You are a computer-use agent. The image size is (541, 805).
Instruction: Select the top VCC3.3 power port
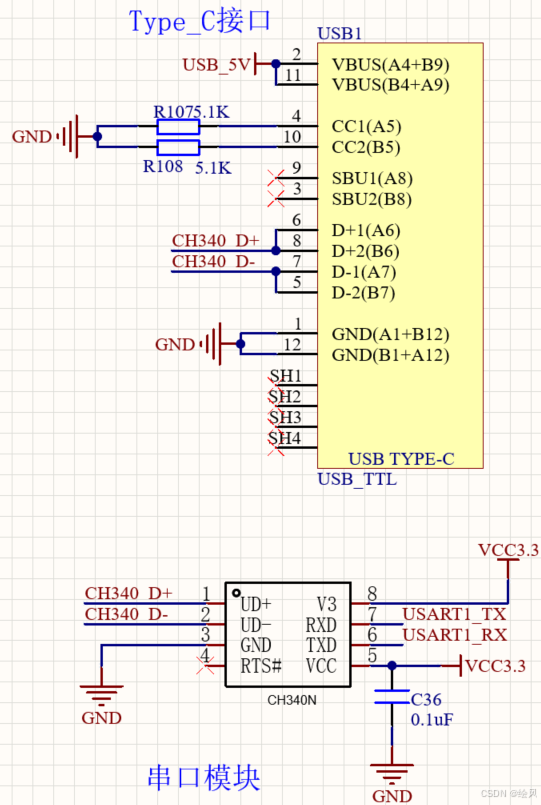[x=508, y=554]
